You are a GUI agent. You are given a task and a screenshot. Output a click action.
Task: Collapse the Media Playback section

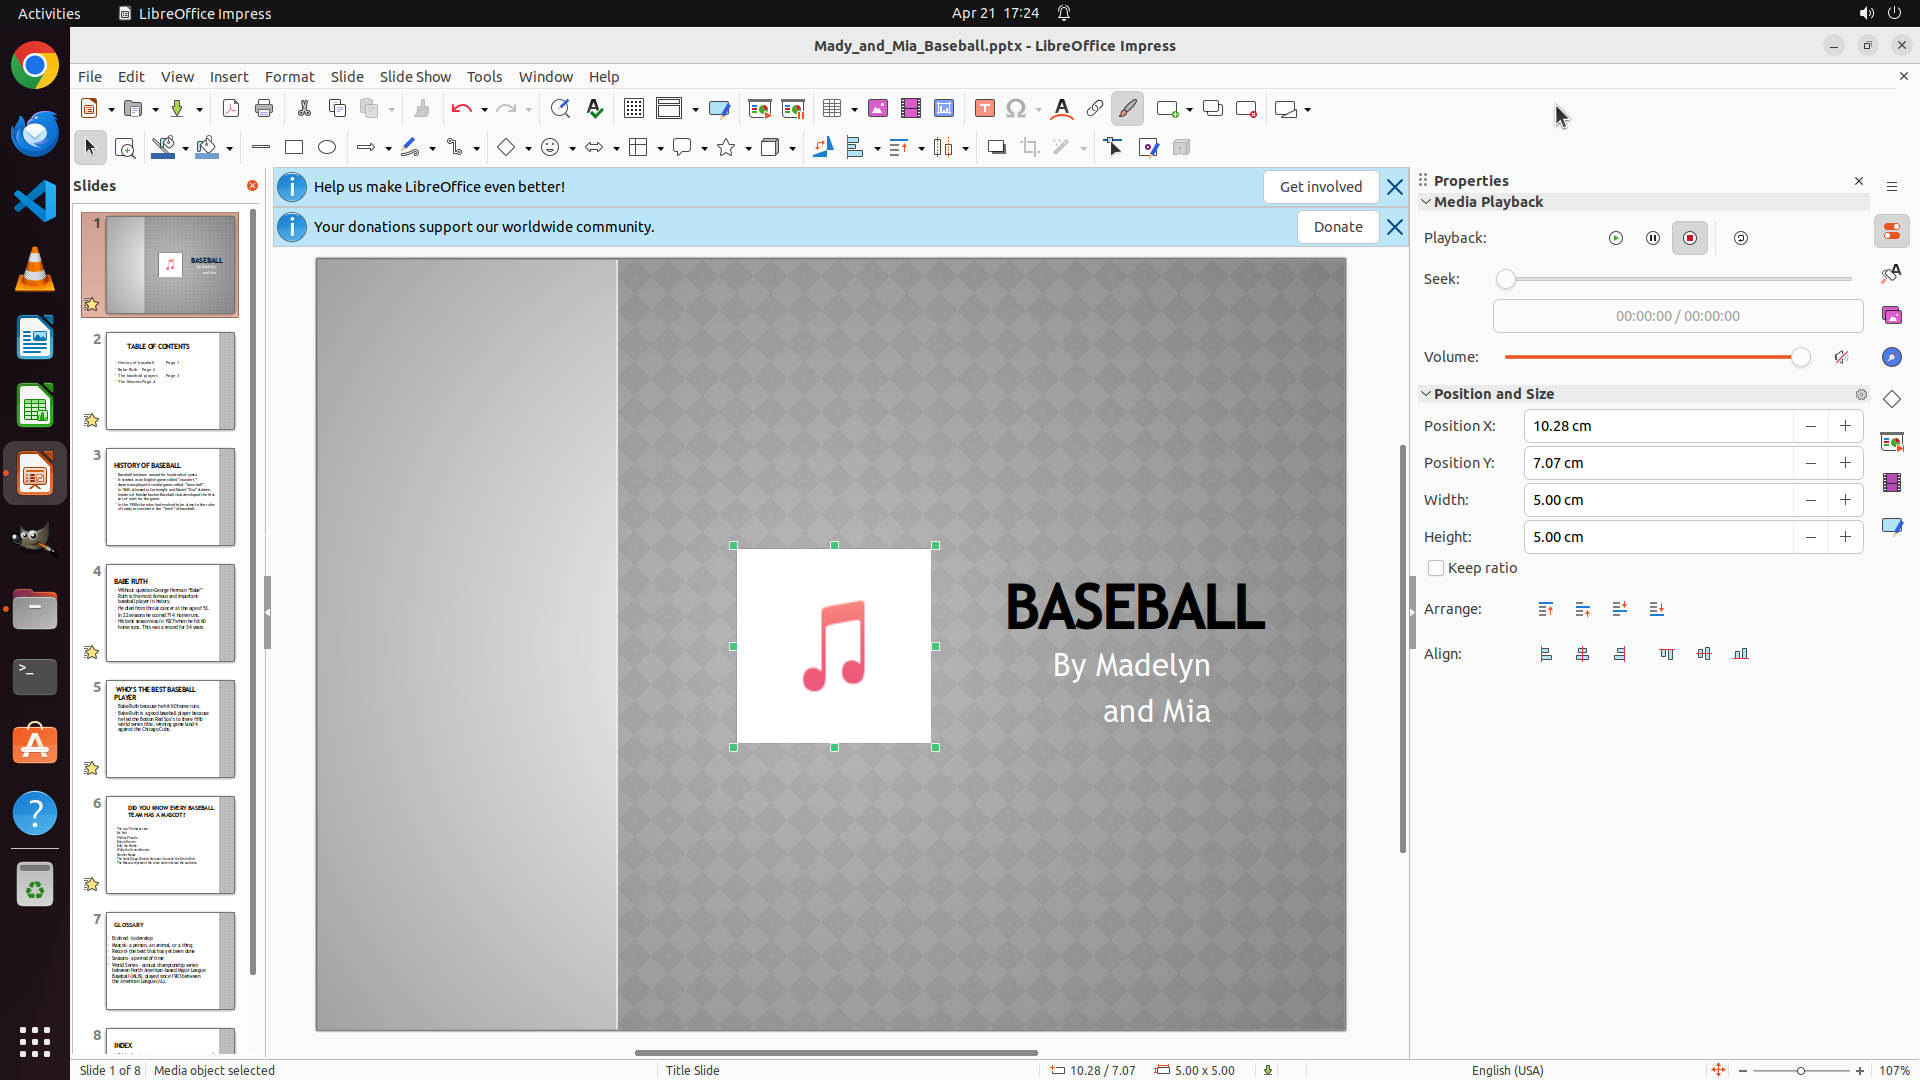pos(1427,202)
